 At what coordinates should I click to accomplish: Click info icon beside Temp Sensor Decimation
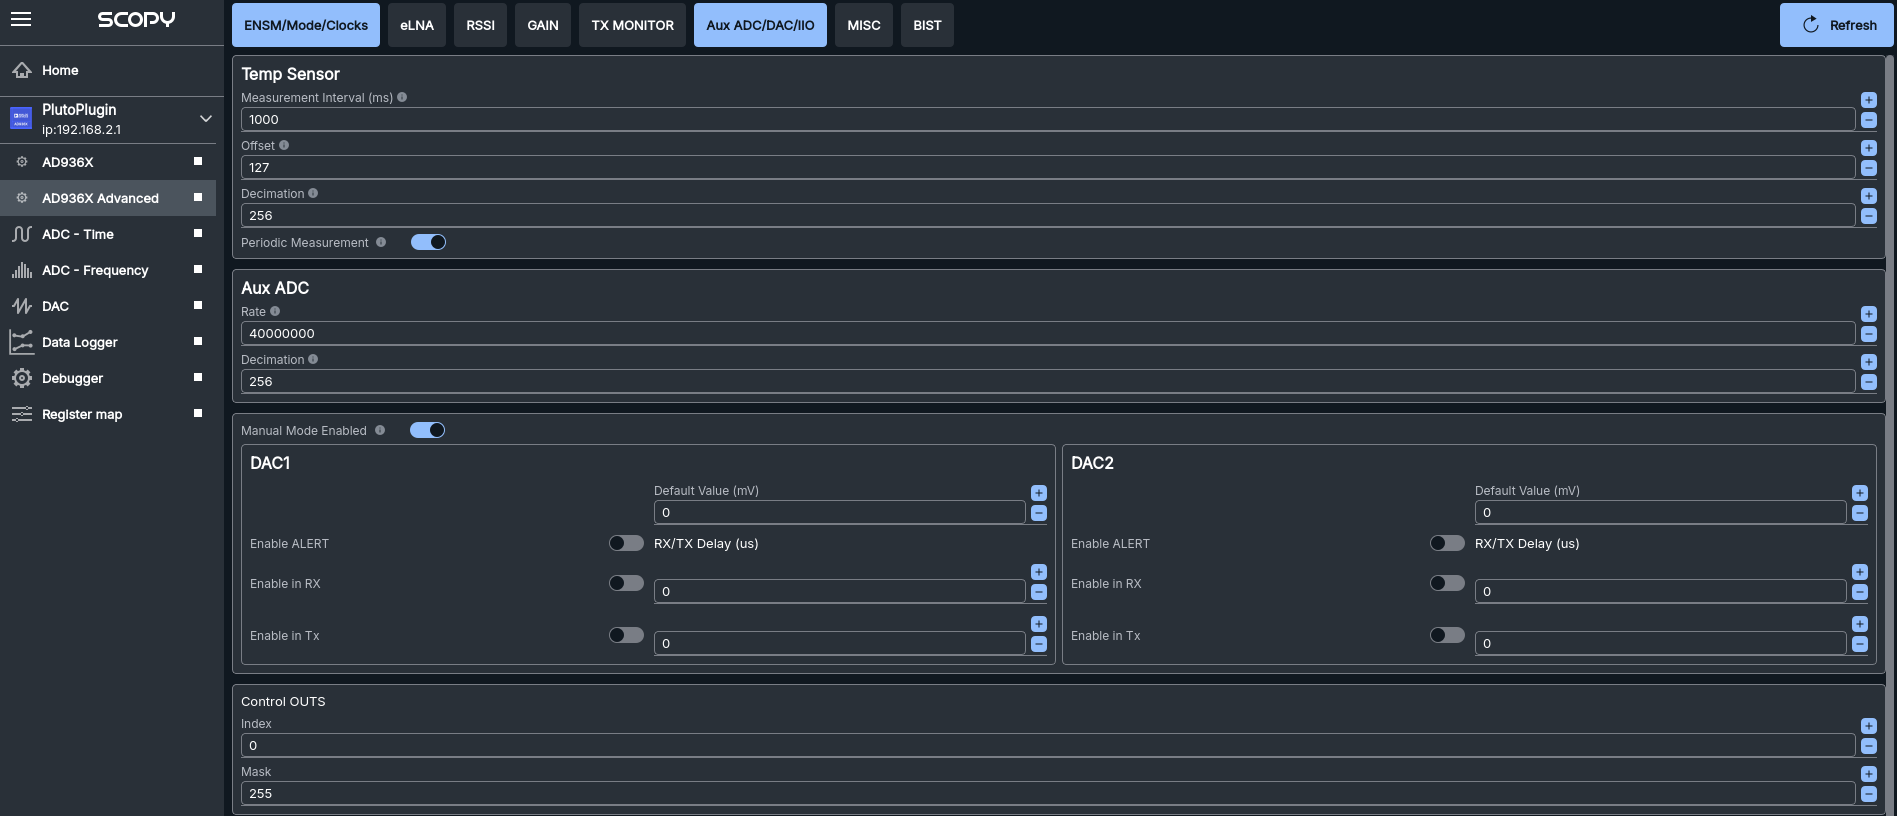(x=313, y=193)
